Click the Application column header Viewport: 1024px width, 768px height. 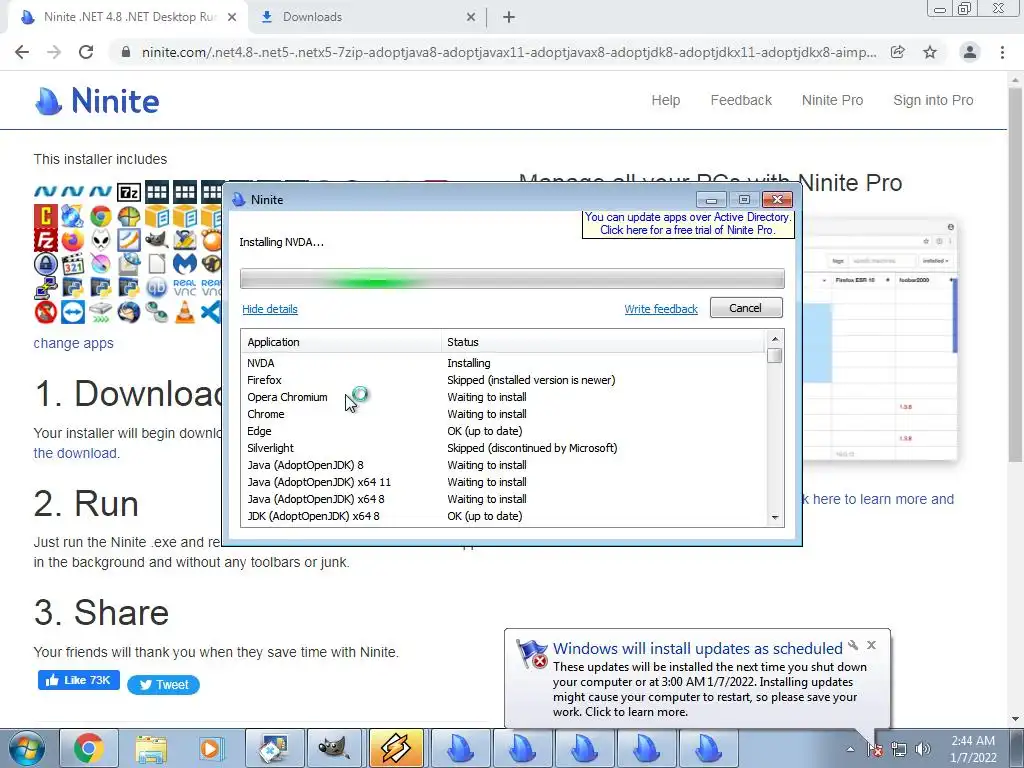coord(342,342)
